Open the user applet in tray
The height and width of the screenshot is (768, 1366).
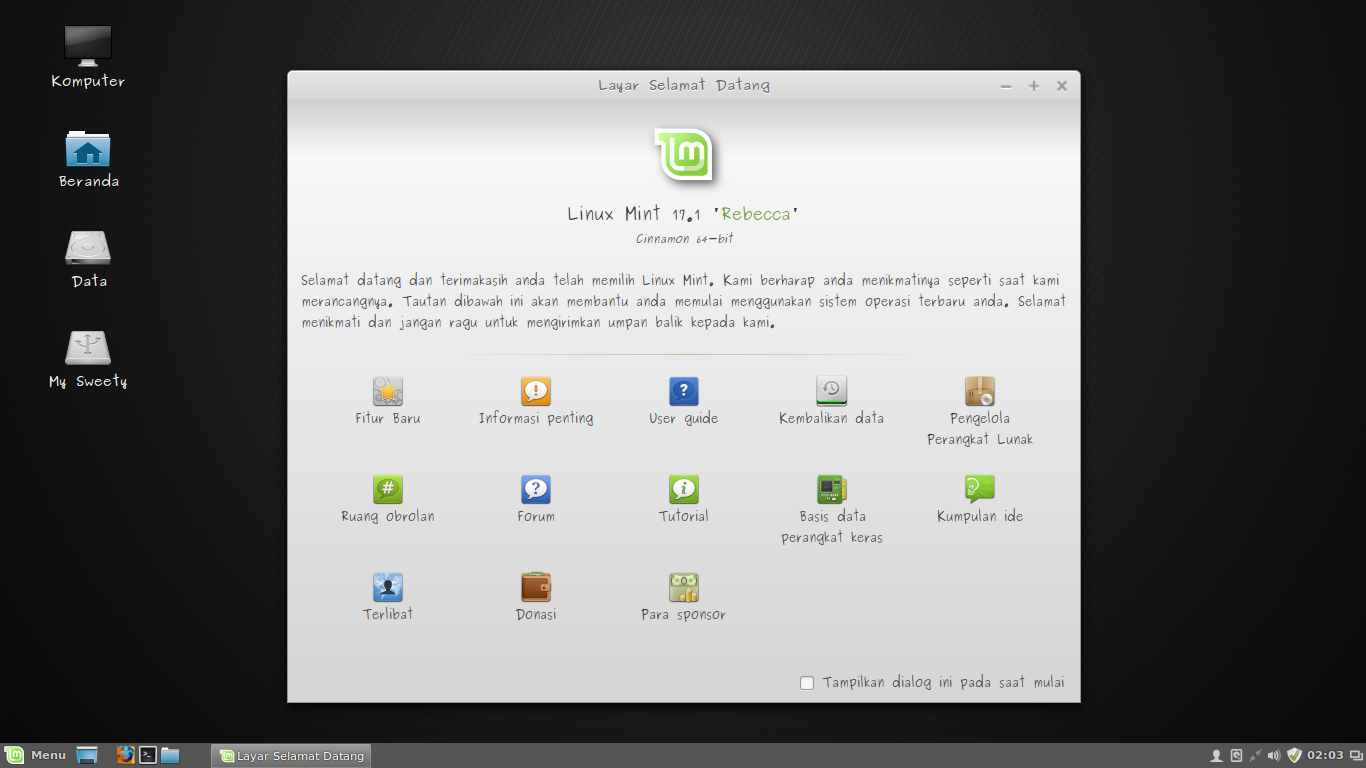click(x=1216, y=755)
